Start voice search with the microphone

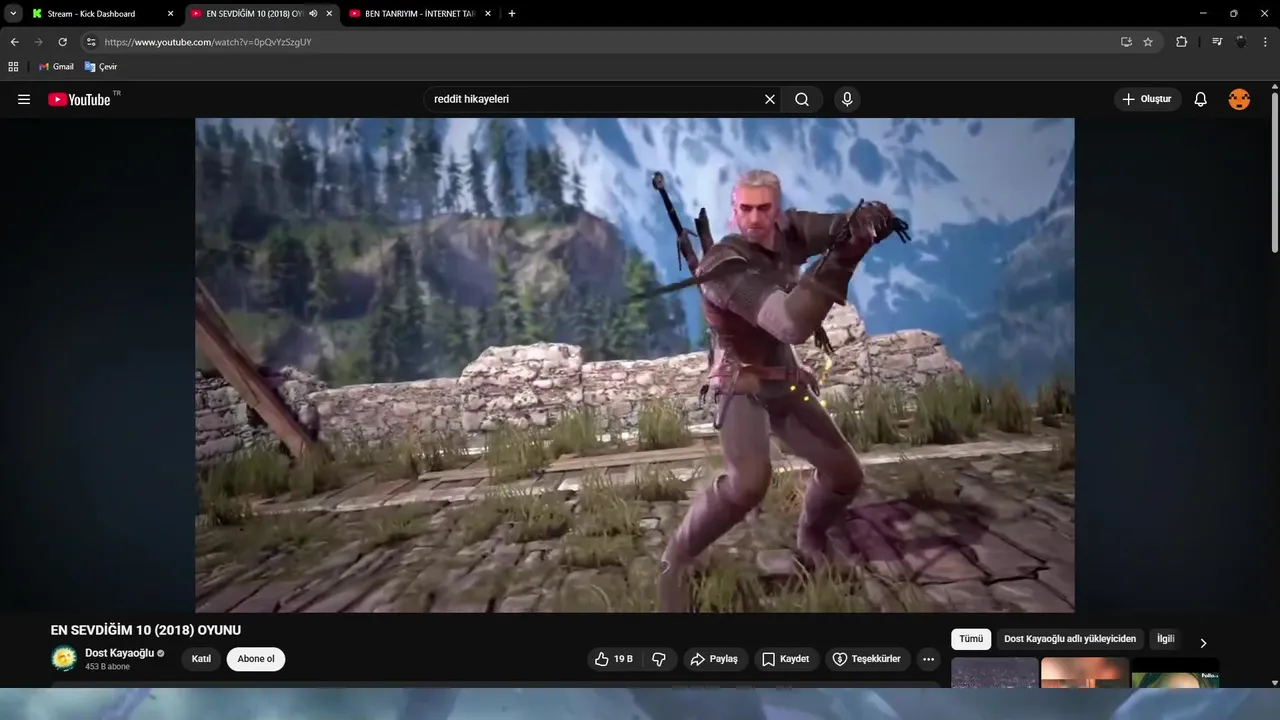[x=847, y=99]
